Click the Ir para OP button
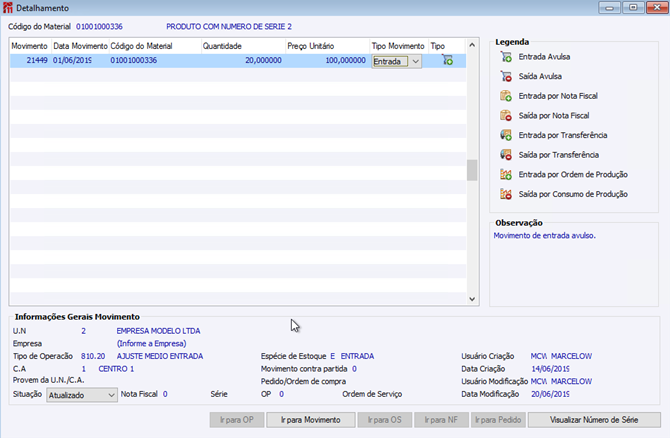The height and width of the screenshot is (438, 670). point(237,420)
